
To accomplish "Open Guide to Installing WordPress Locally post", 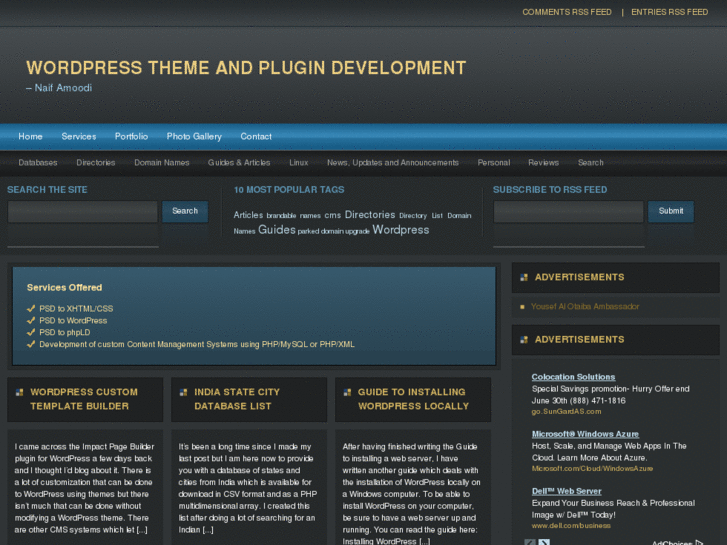I will tap(413, 399).
